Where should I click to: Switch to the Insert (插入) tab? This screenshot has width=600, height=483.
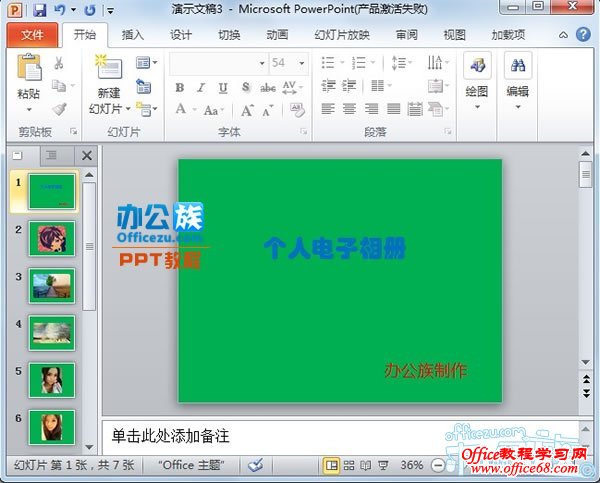coord(132,35)
